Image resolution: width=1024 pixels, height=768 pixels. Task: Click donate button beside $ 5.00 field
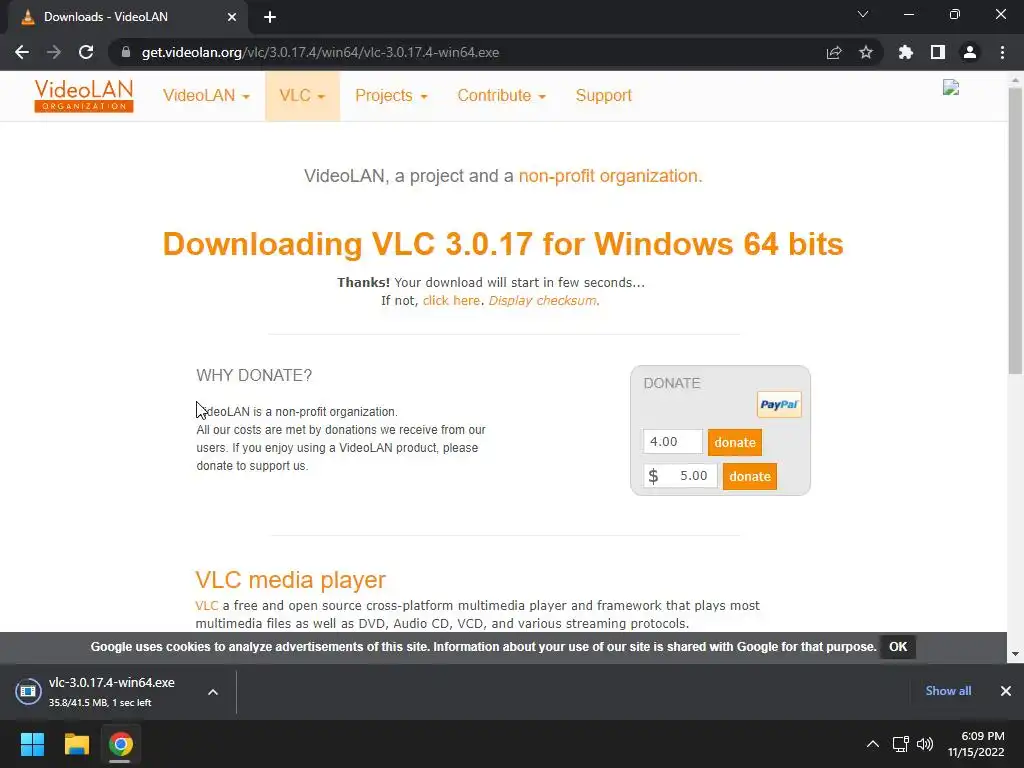point(750,476)
